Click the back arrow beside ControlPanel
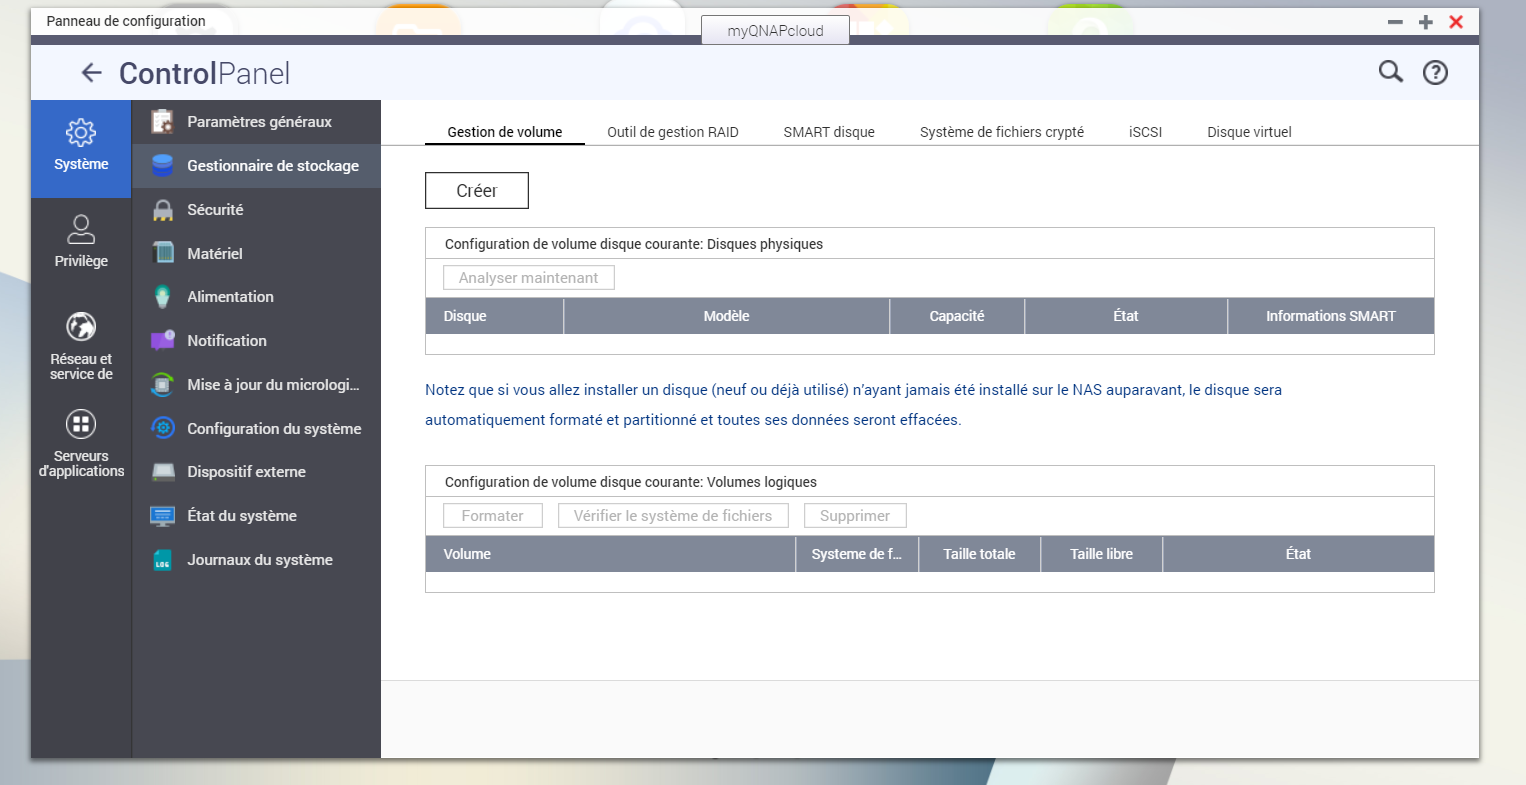1526x785 pixels. coord(91,72)
